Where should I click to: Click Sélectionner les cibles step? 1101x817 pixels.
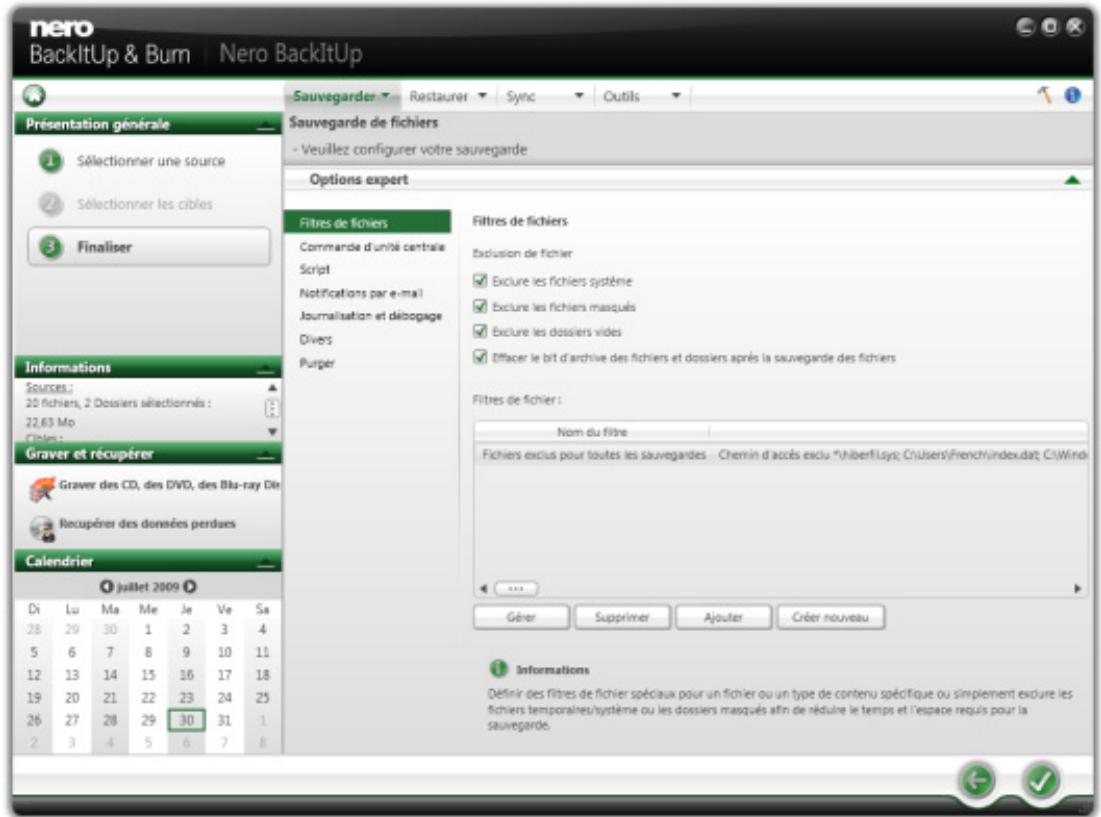[145, 204]
